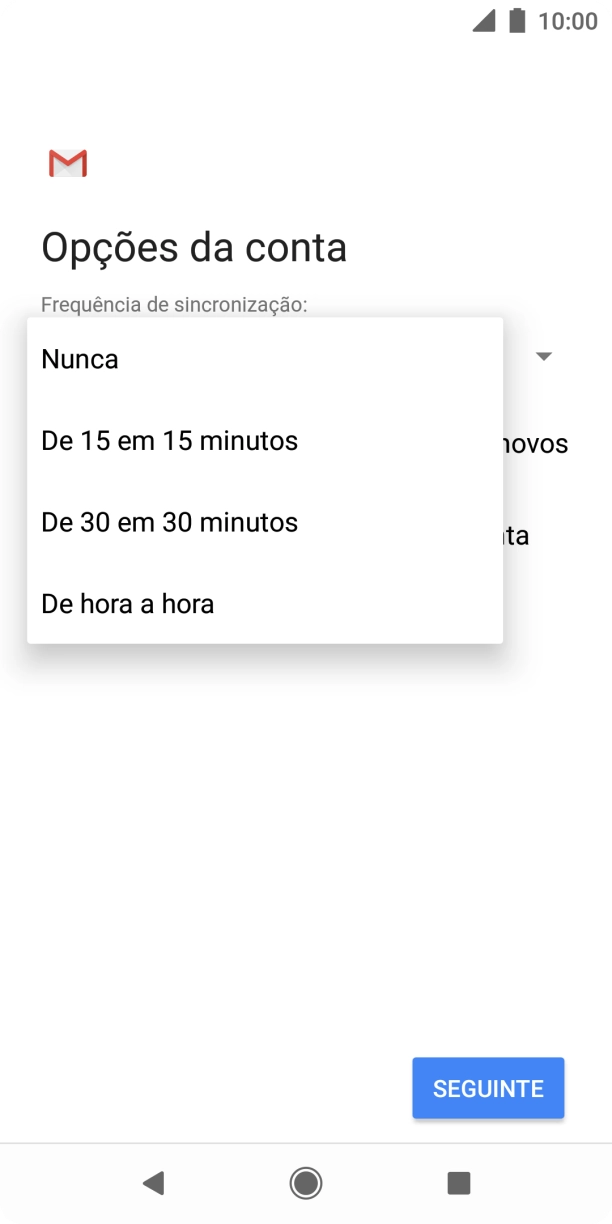Select "De hora a hora" sync frequency
The image size is (612, 1224).
126,604
